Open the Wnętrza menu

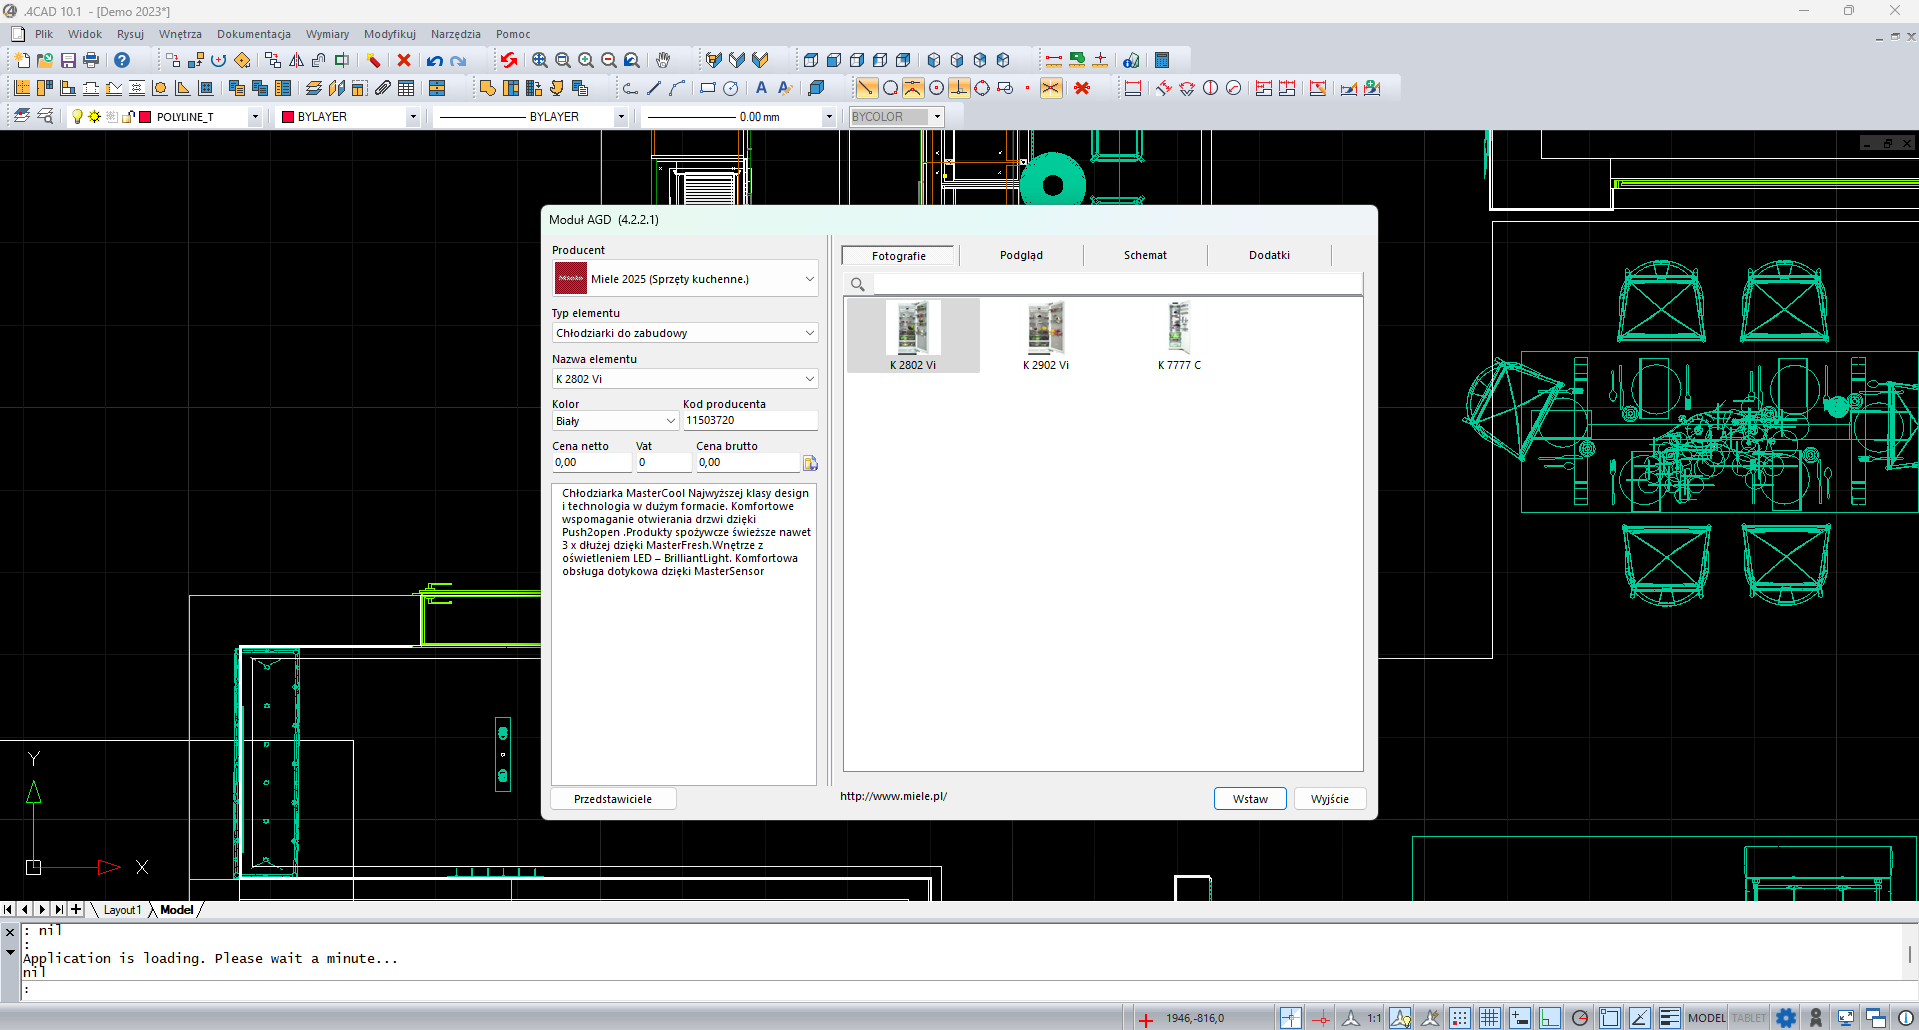(x=180, y=34)
